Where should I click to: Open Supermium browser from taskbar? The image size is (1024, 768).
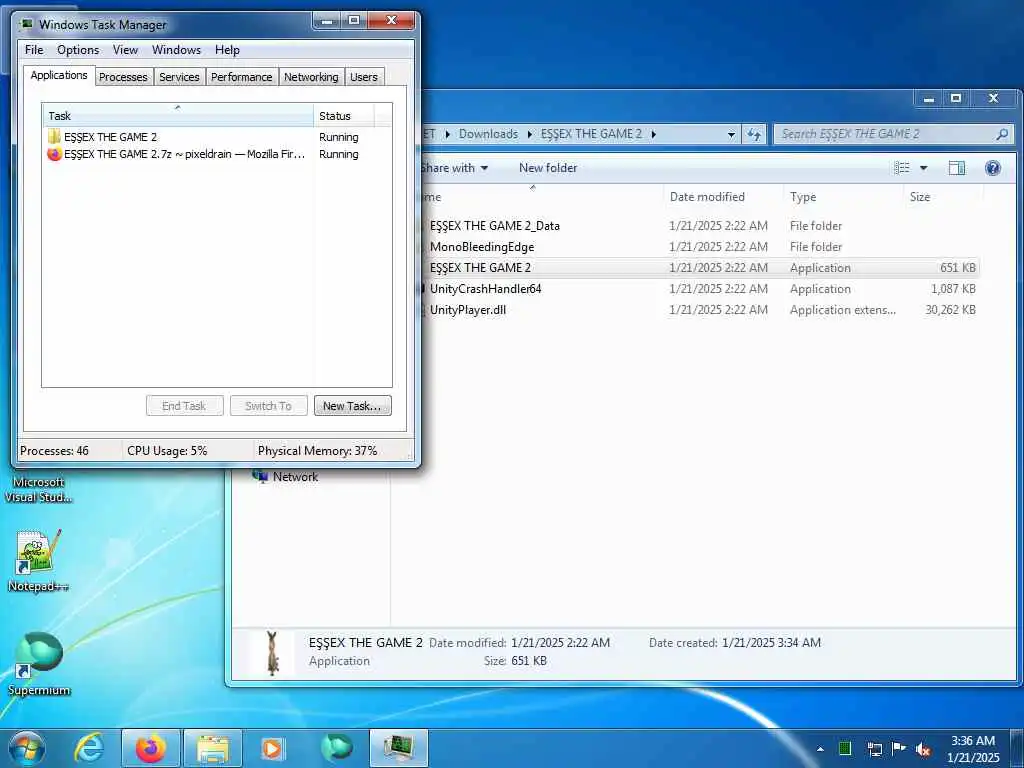coord(337,748)
